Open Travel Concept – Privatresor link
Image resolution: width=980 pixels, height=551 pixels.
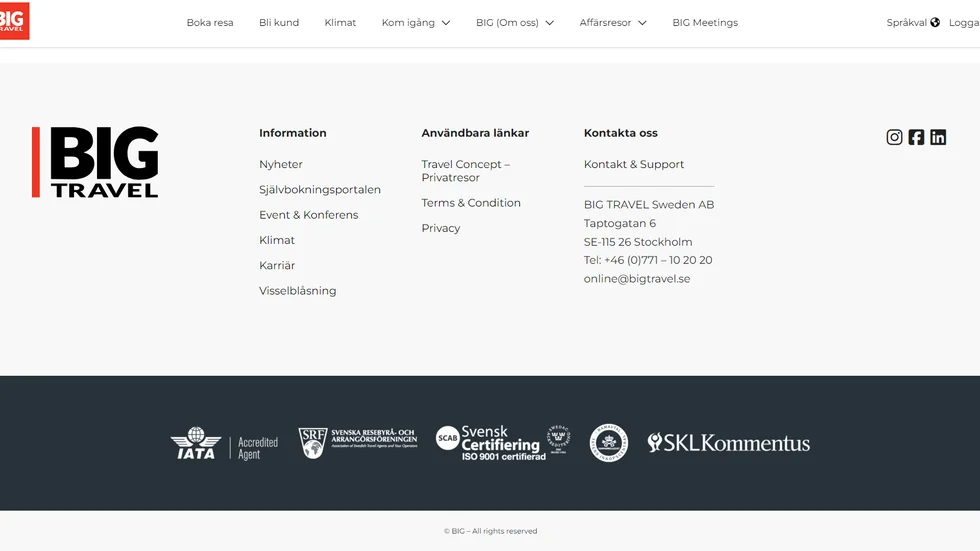point(466,171)
